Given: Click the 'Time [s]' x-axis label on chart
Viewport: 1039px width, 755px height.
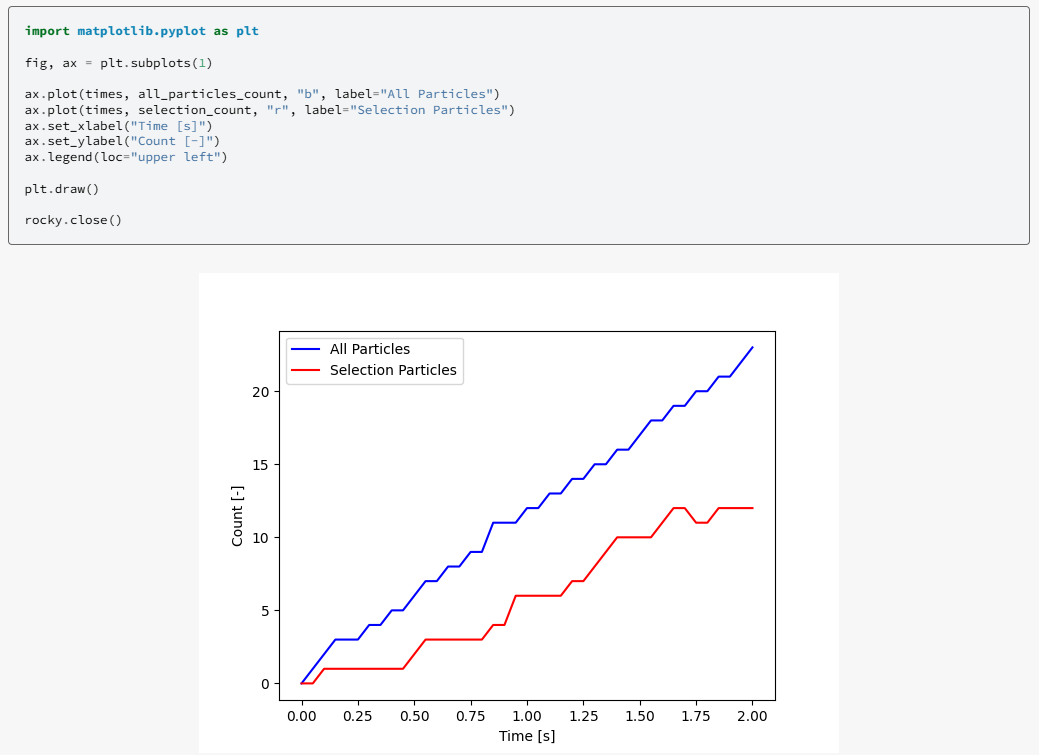Looking at the screenshot, I should [x=527, y=736].
